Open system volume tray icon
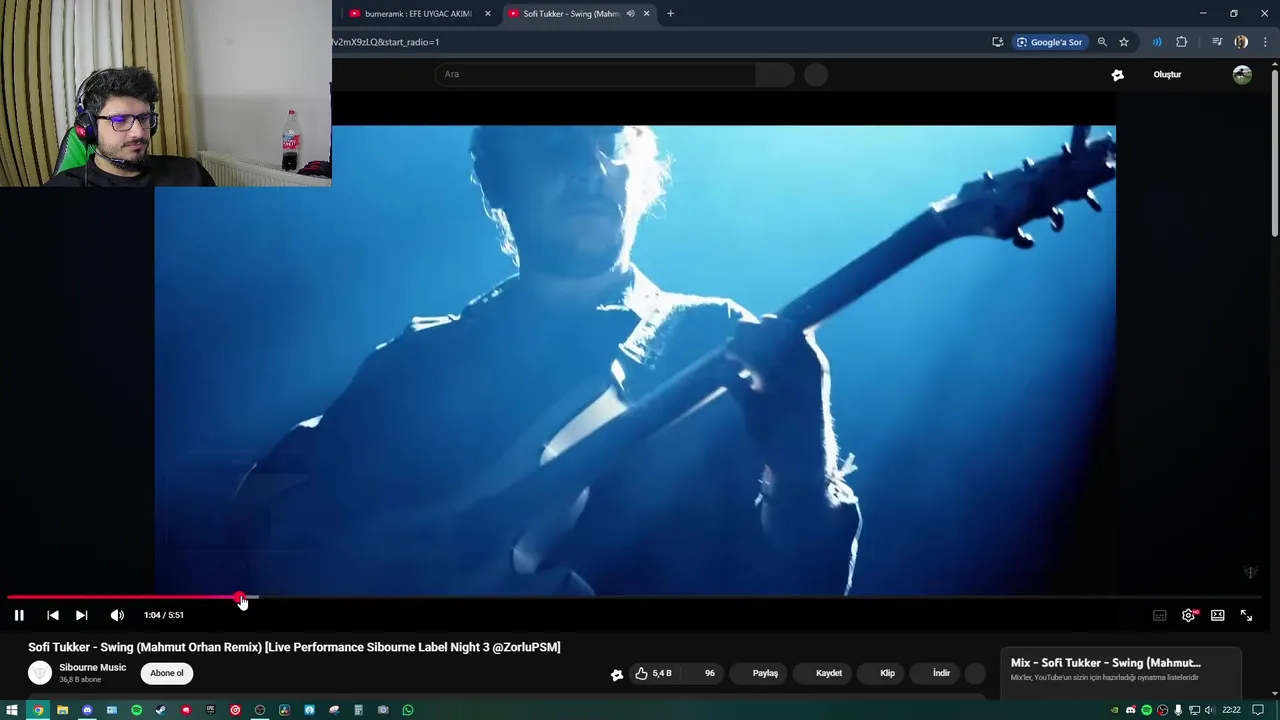The image size is (1280, 720). point(1210,710)
